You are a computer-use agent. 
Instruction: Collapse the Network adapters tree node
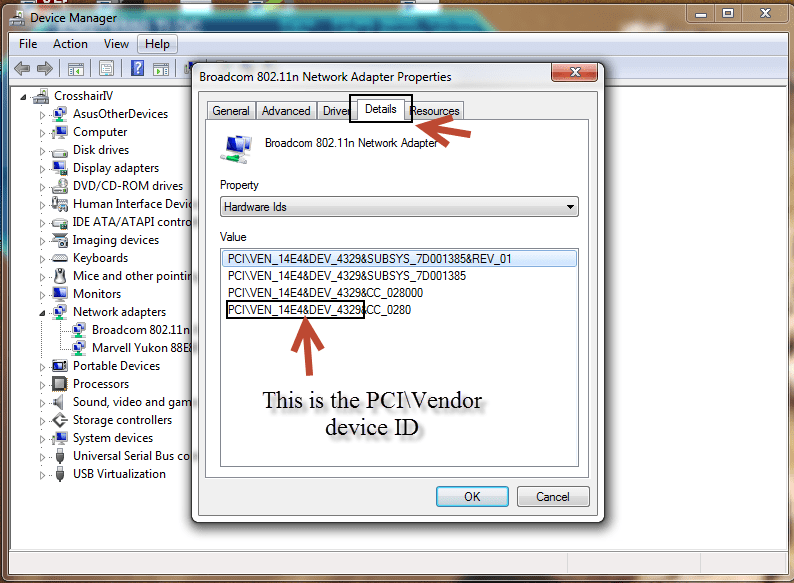coord(43,313)
